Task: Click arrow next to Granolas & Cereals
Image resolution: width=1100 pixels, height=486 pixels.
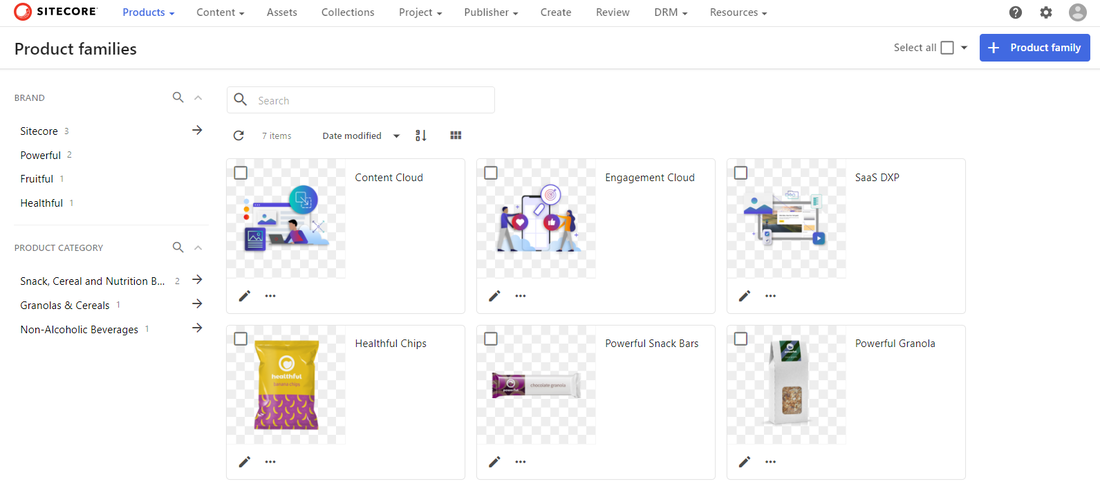Action: [197, 304]
